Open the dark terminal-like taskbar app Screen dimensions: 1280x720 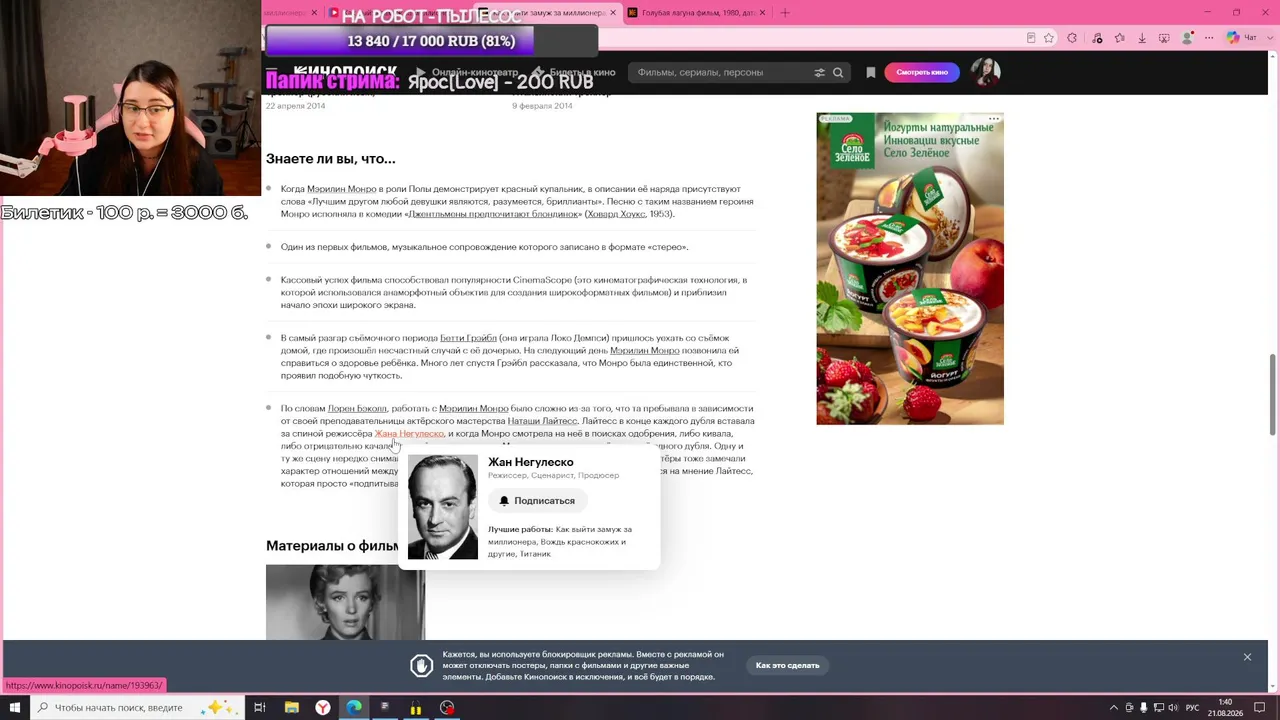(385, 708)
